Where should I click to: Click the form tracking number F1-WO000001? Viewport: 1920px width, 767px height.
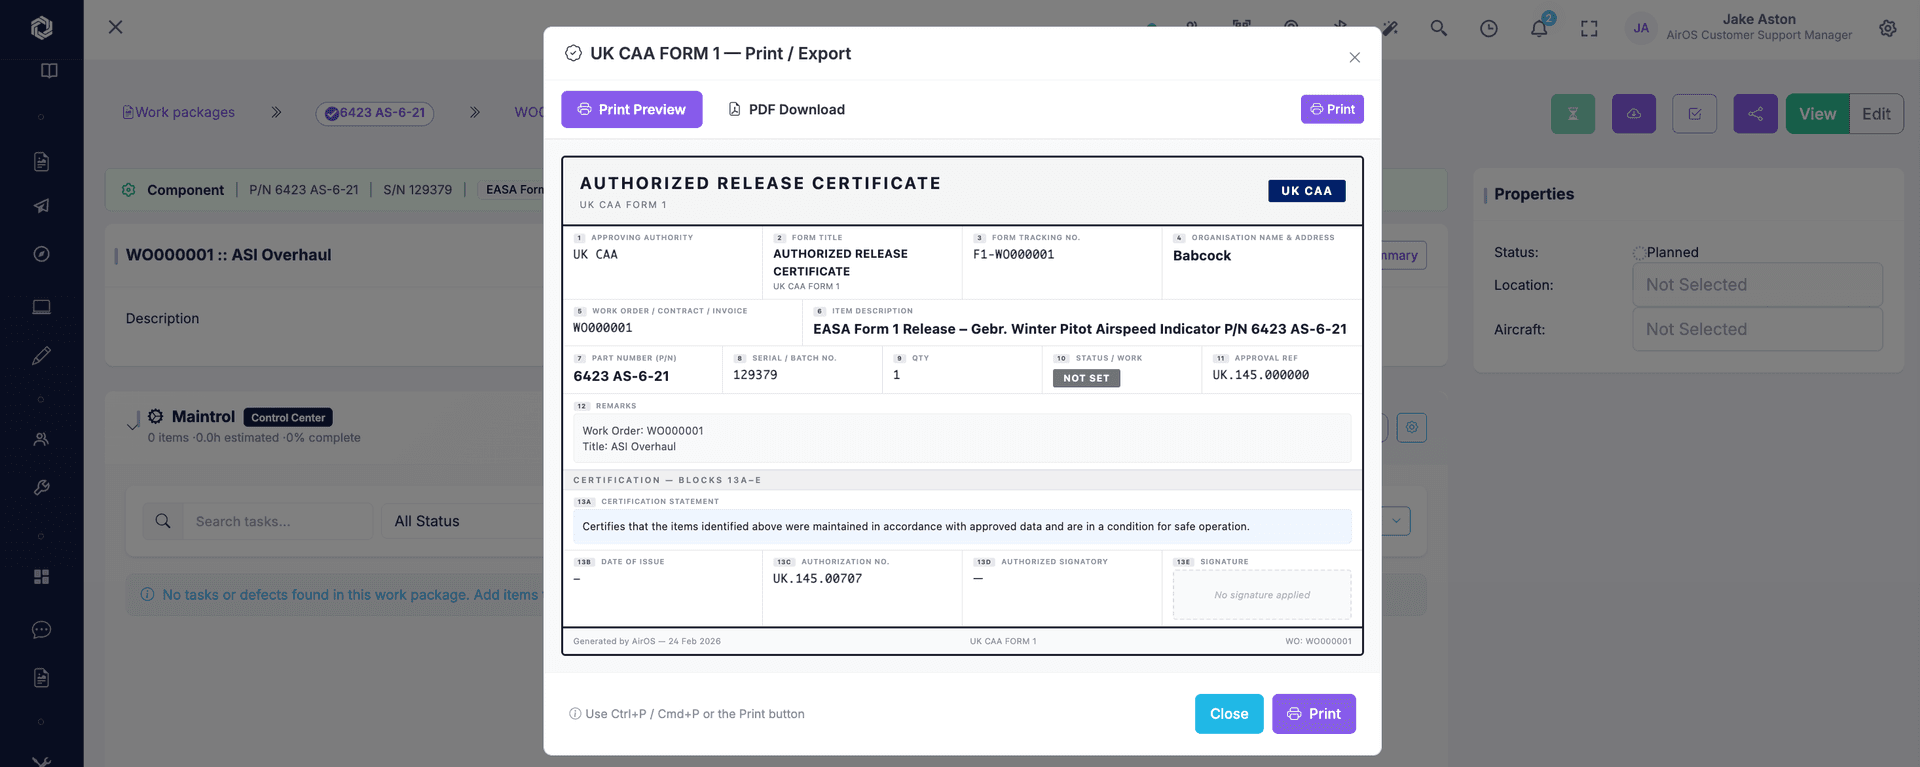(x=1013, y=255)
